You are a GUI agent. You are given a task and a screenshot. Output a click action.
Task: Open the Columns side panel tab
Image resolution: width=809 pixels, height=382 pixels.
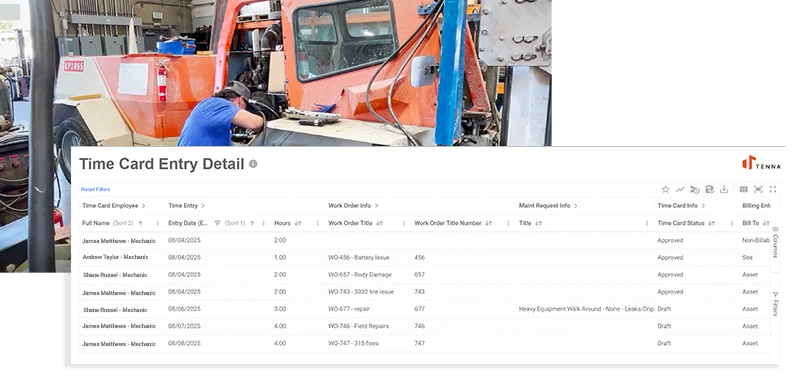click(775, 242)
